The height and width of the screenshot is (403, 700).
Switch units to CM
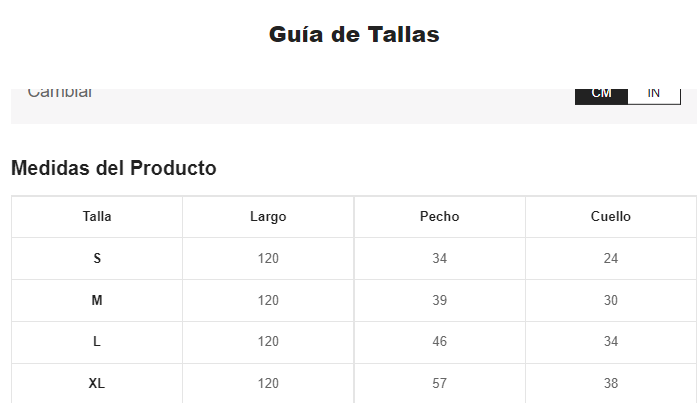[601, 94]
